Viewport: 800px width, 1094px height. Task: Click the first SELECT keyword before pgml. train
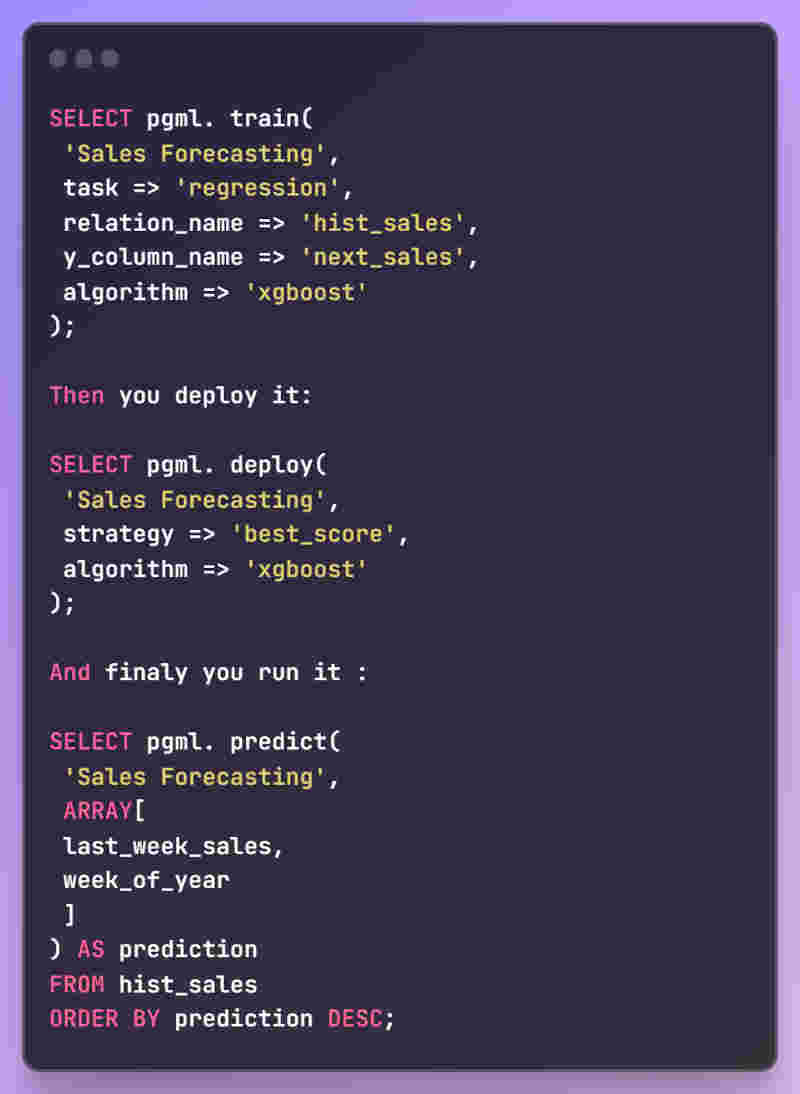(91, 119)
